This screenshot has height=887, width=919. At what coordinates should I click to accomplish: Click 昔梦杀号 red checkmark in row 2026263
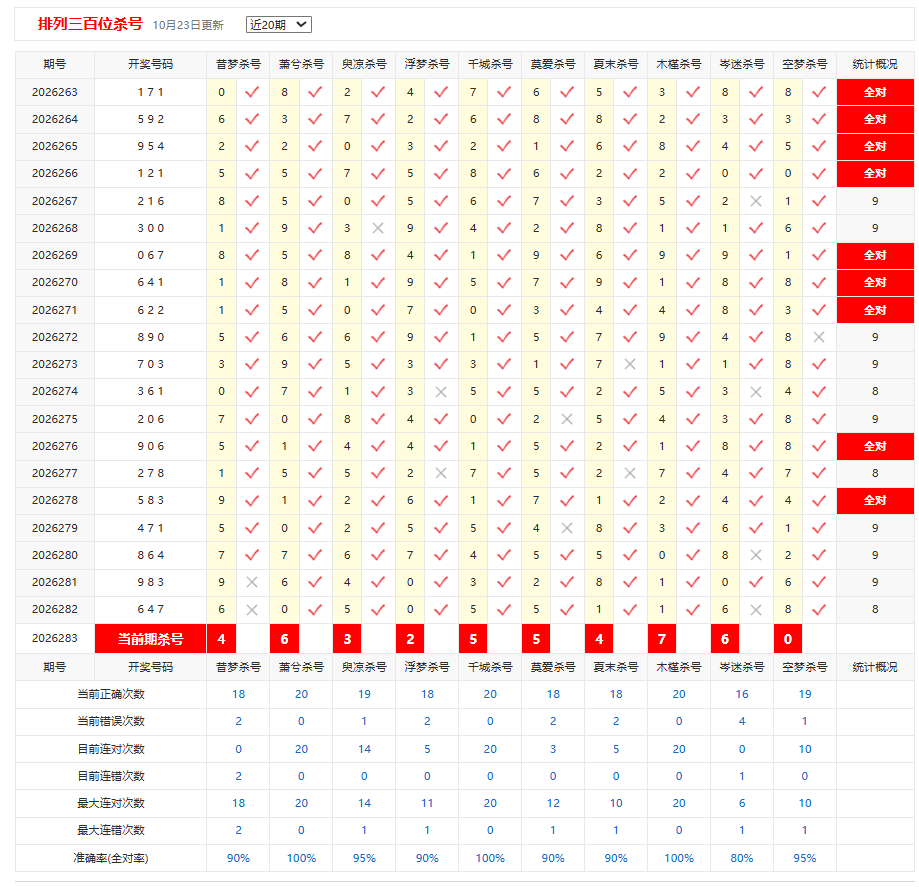coord(252,92)
